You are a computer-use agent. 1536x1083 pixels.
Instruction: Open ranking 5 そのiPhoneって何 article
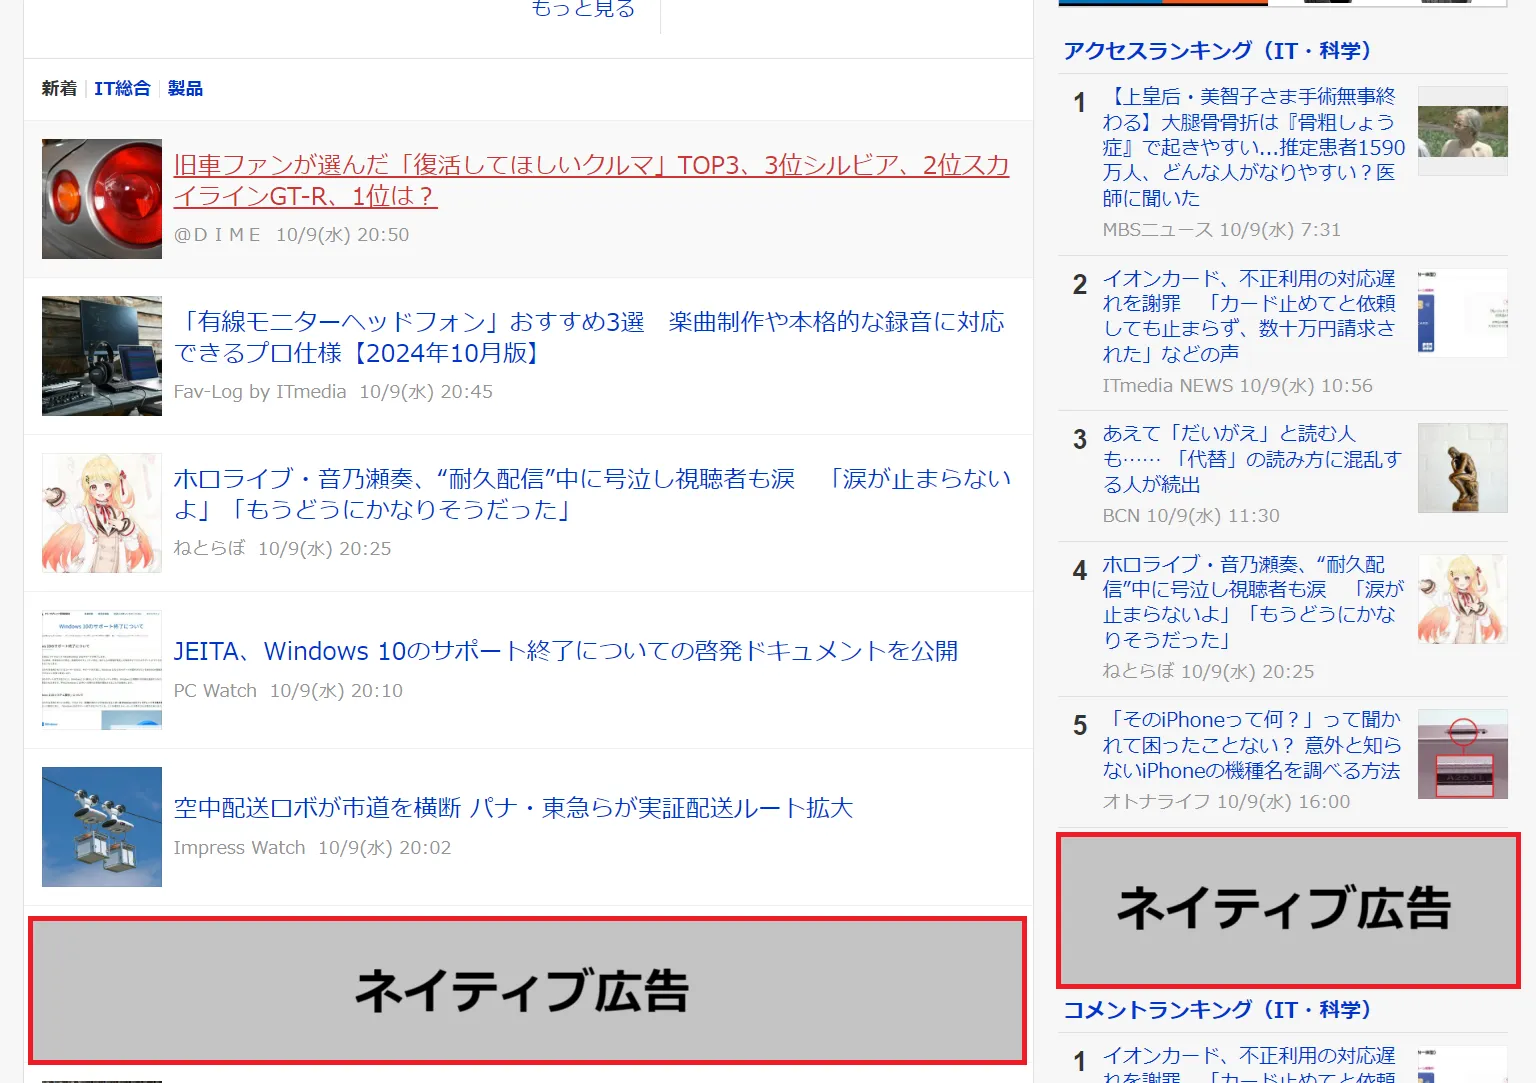click(x=1252, y=745)
